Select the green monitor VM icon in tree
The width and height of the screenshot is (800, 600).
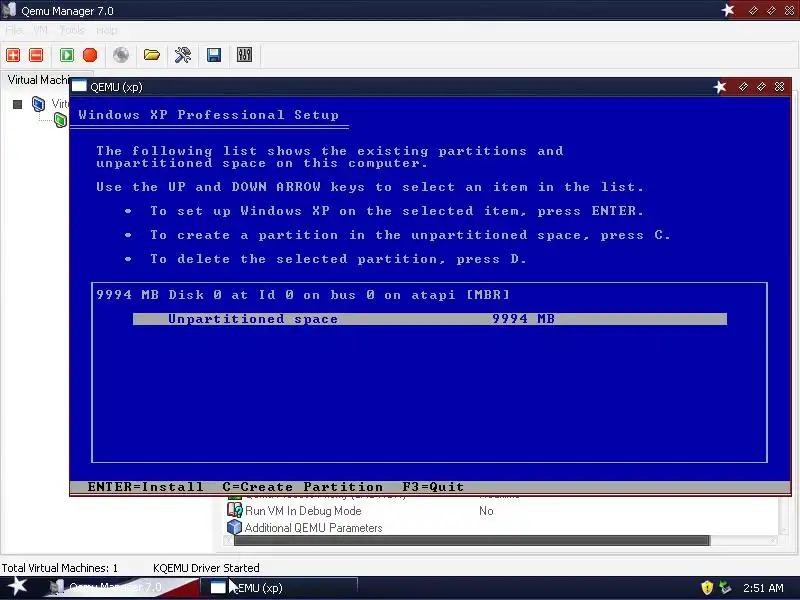[61, 120]
